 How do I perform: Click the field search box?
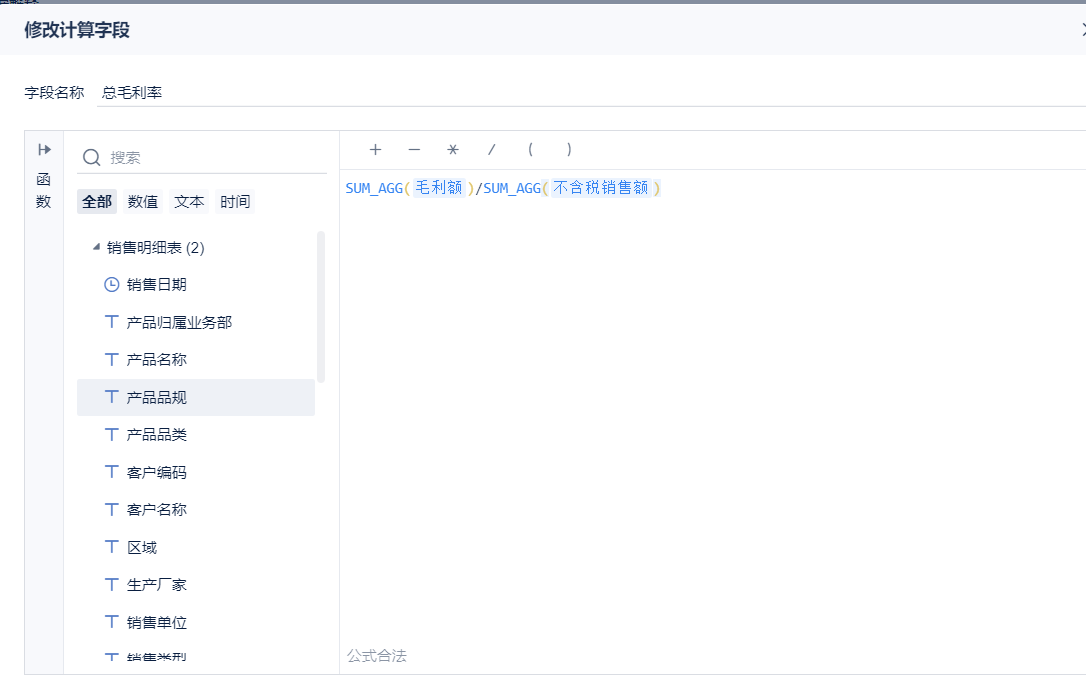(215, 157)
